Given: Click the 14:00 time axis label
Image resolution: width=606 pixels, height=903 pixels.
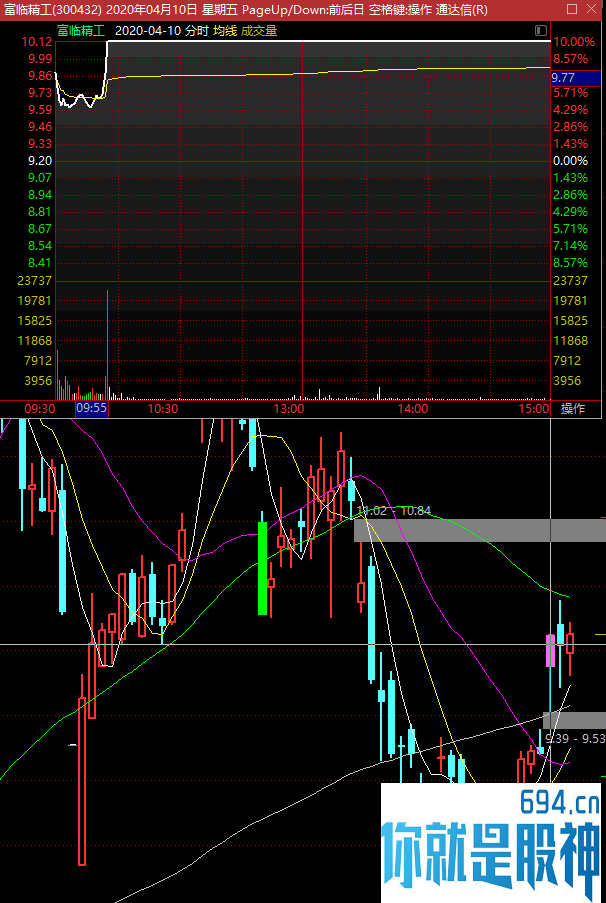Looking at the screenshot, I should (x=412, y=409).
